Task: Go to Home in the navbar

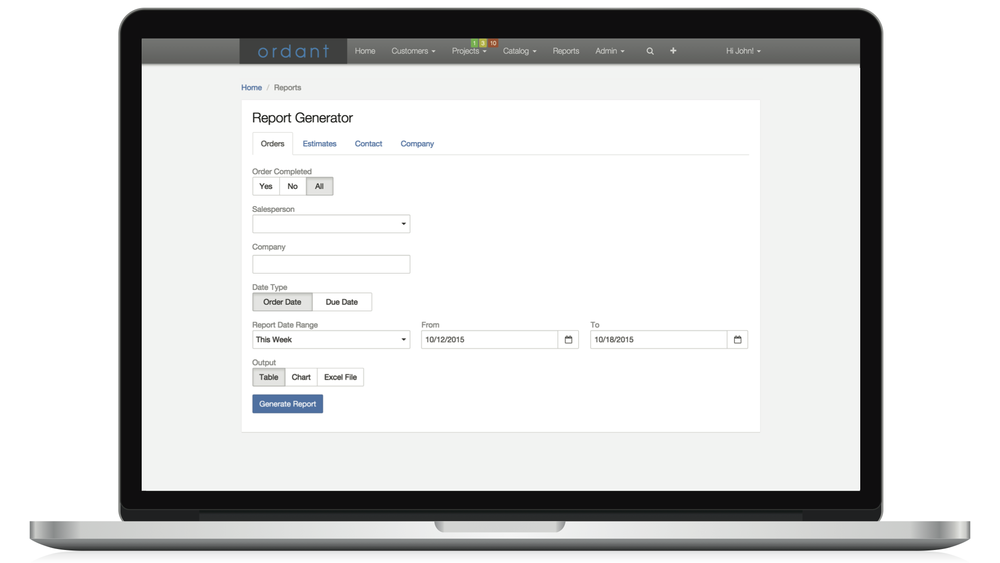Action: click(x=365, y=51)
